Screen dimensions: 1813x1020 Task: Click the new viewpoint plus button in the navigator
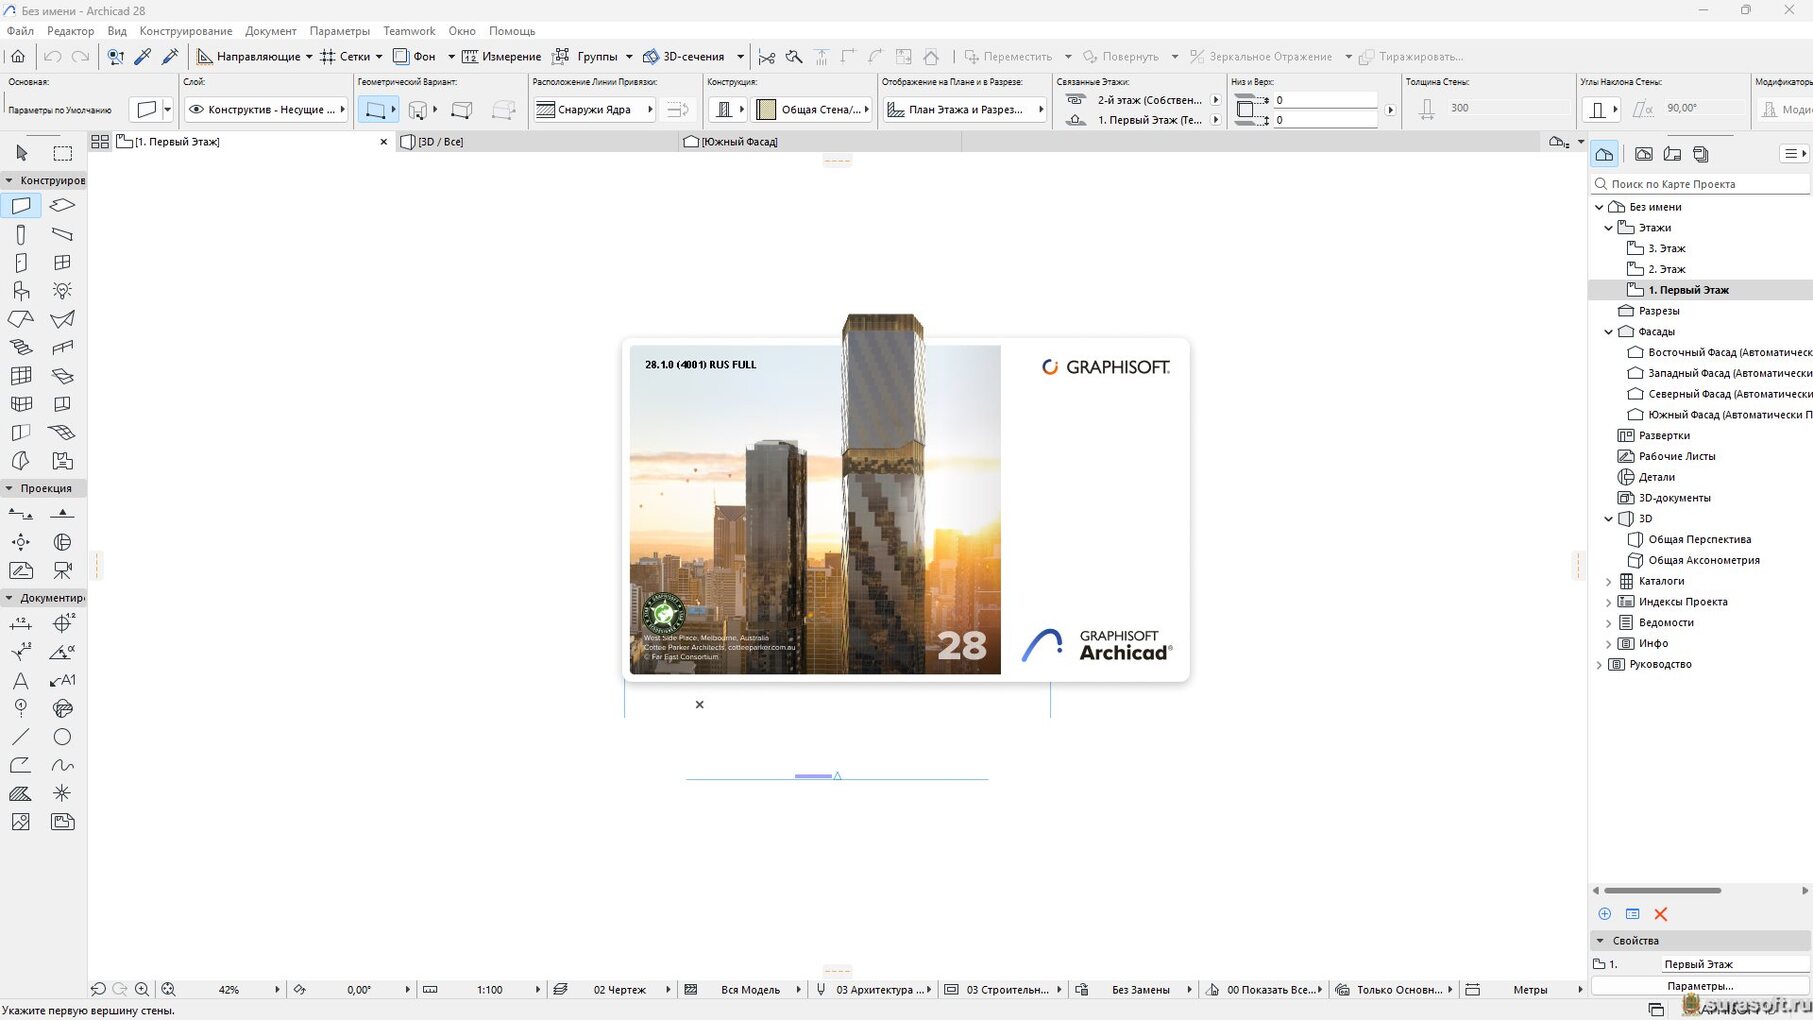pyautogui.click(x=1605, y=914)
